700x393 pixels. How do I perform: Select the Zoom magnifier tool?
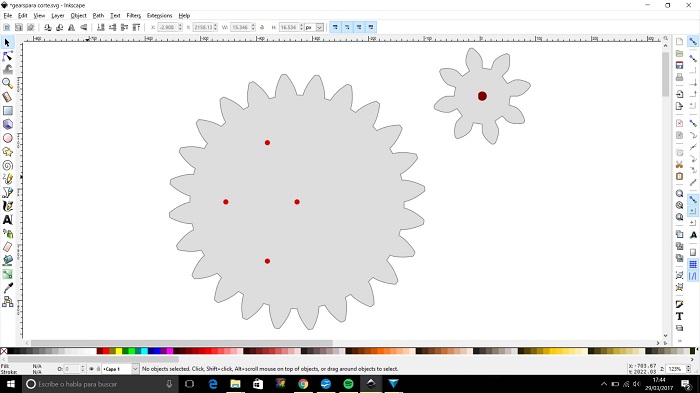(7, 83)
